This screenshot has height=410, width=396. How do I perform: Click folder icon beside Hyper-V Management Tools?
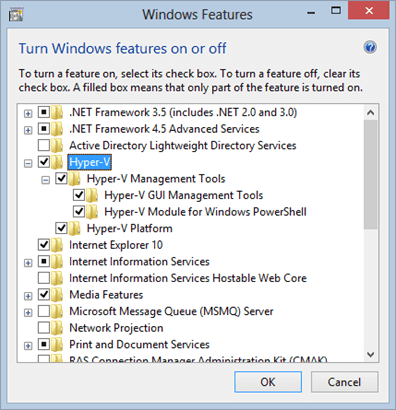pyautogui.click(x=75, y=179)
